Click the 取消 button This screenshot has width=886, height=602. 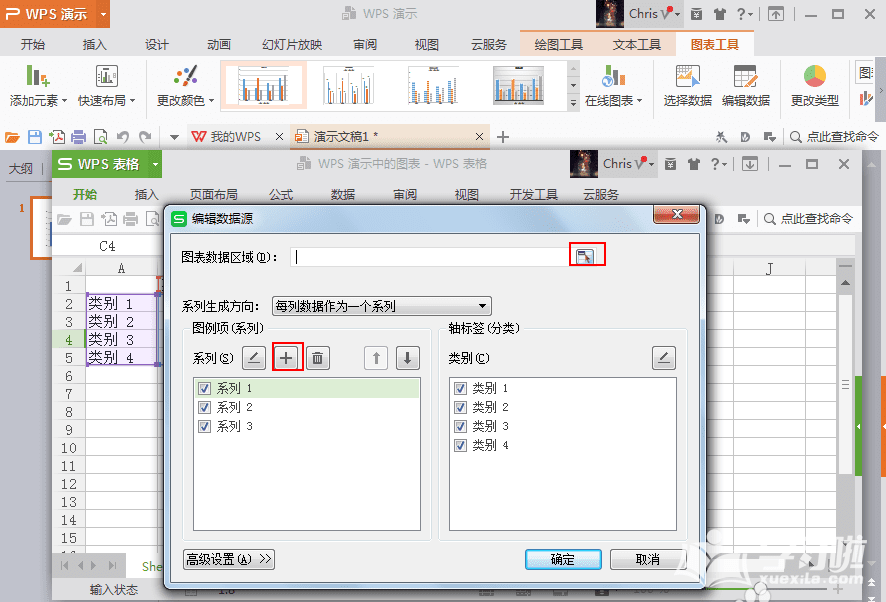[x=647, y=559]
